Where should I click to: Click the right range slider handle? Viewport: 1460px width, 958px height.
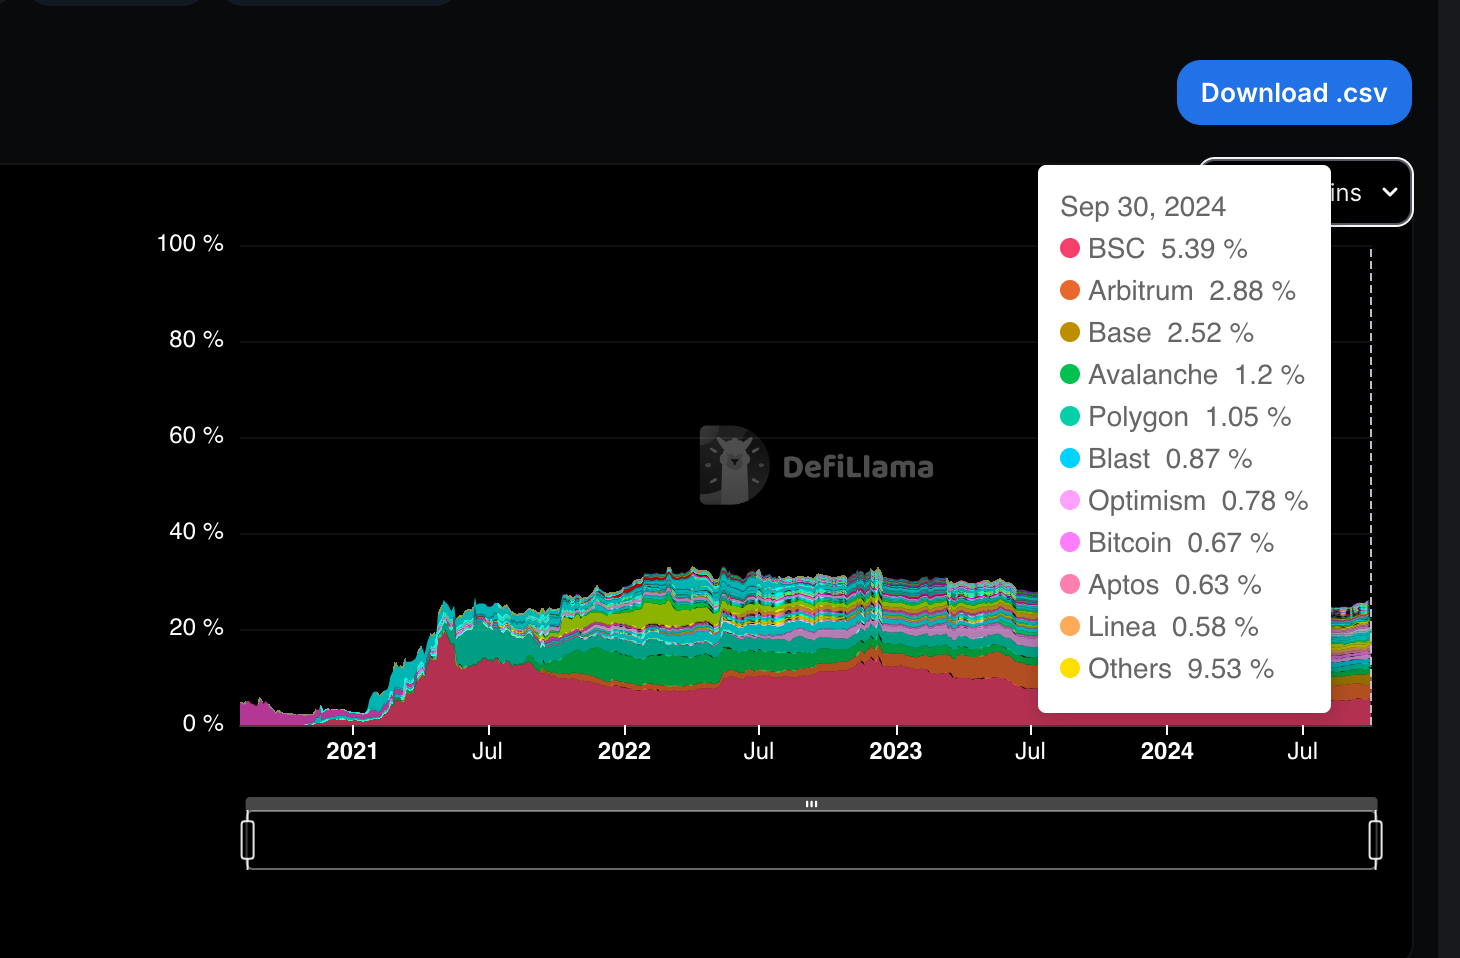pos(1376,839)
